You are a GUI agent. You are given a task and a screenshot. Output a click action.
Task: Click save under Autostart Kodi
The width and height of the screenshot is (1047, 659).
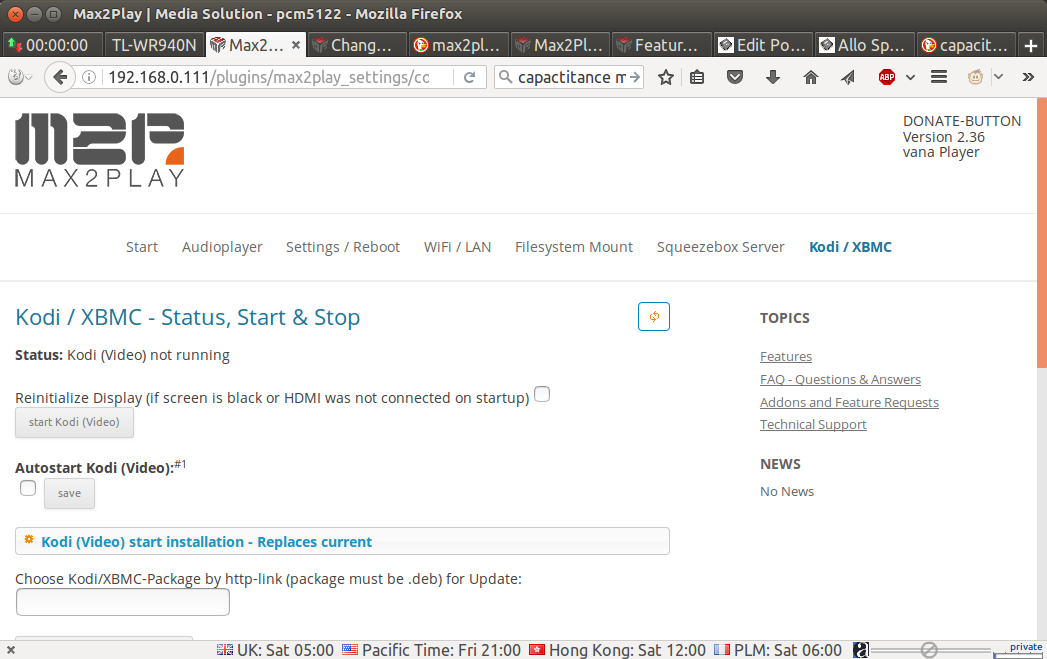coord(69,493)
